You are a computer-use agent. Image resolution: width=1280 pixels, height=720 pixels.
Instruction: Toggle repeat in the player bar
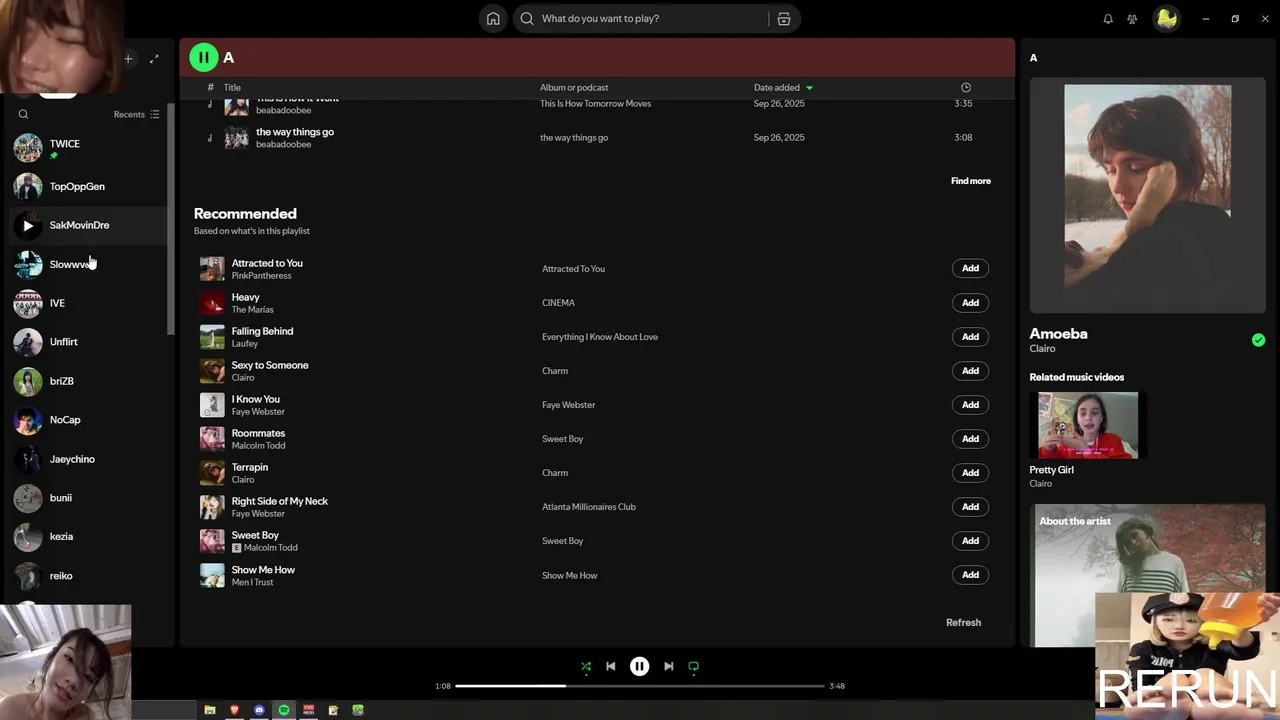pos(693,666)
